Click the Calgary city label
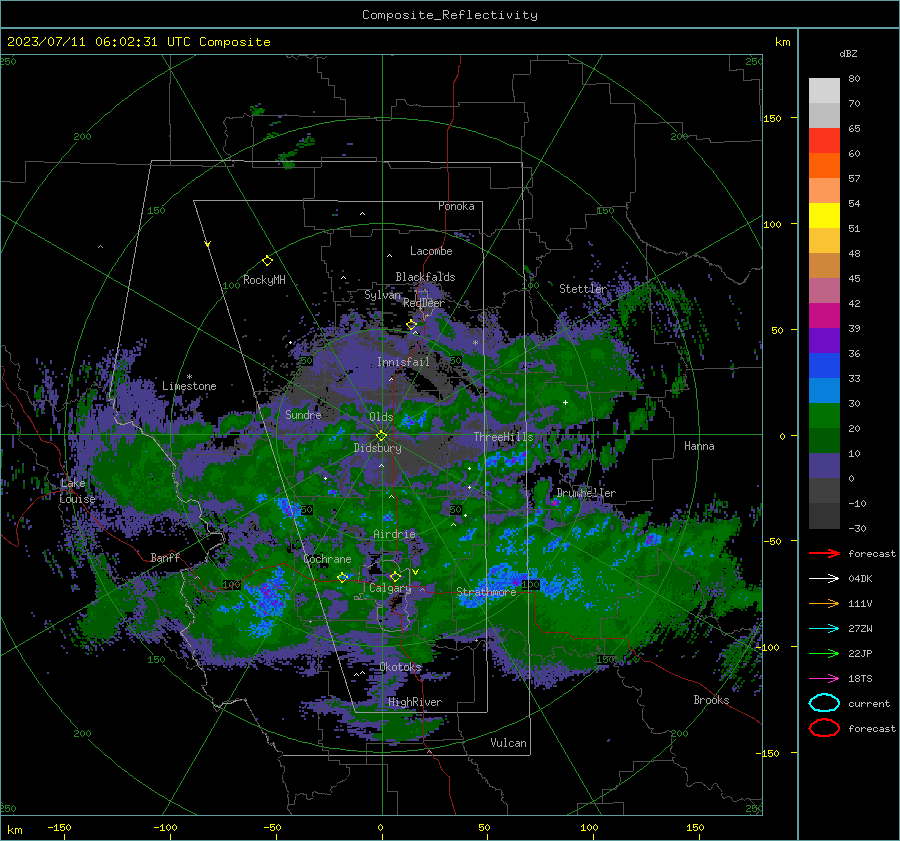Image resolution: width=900 pixels, height=841 pixels. point(390,588)
